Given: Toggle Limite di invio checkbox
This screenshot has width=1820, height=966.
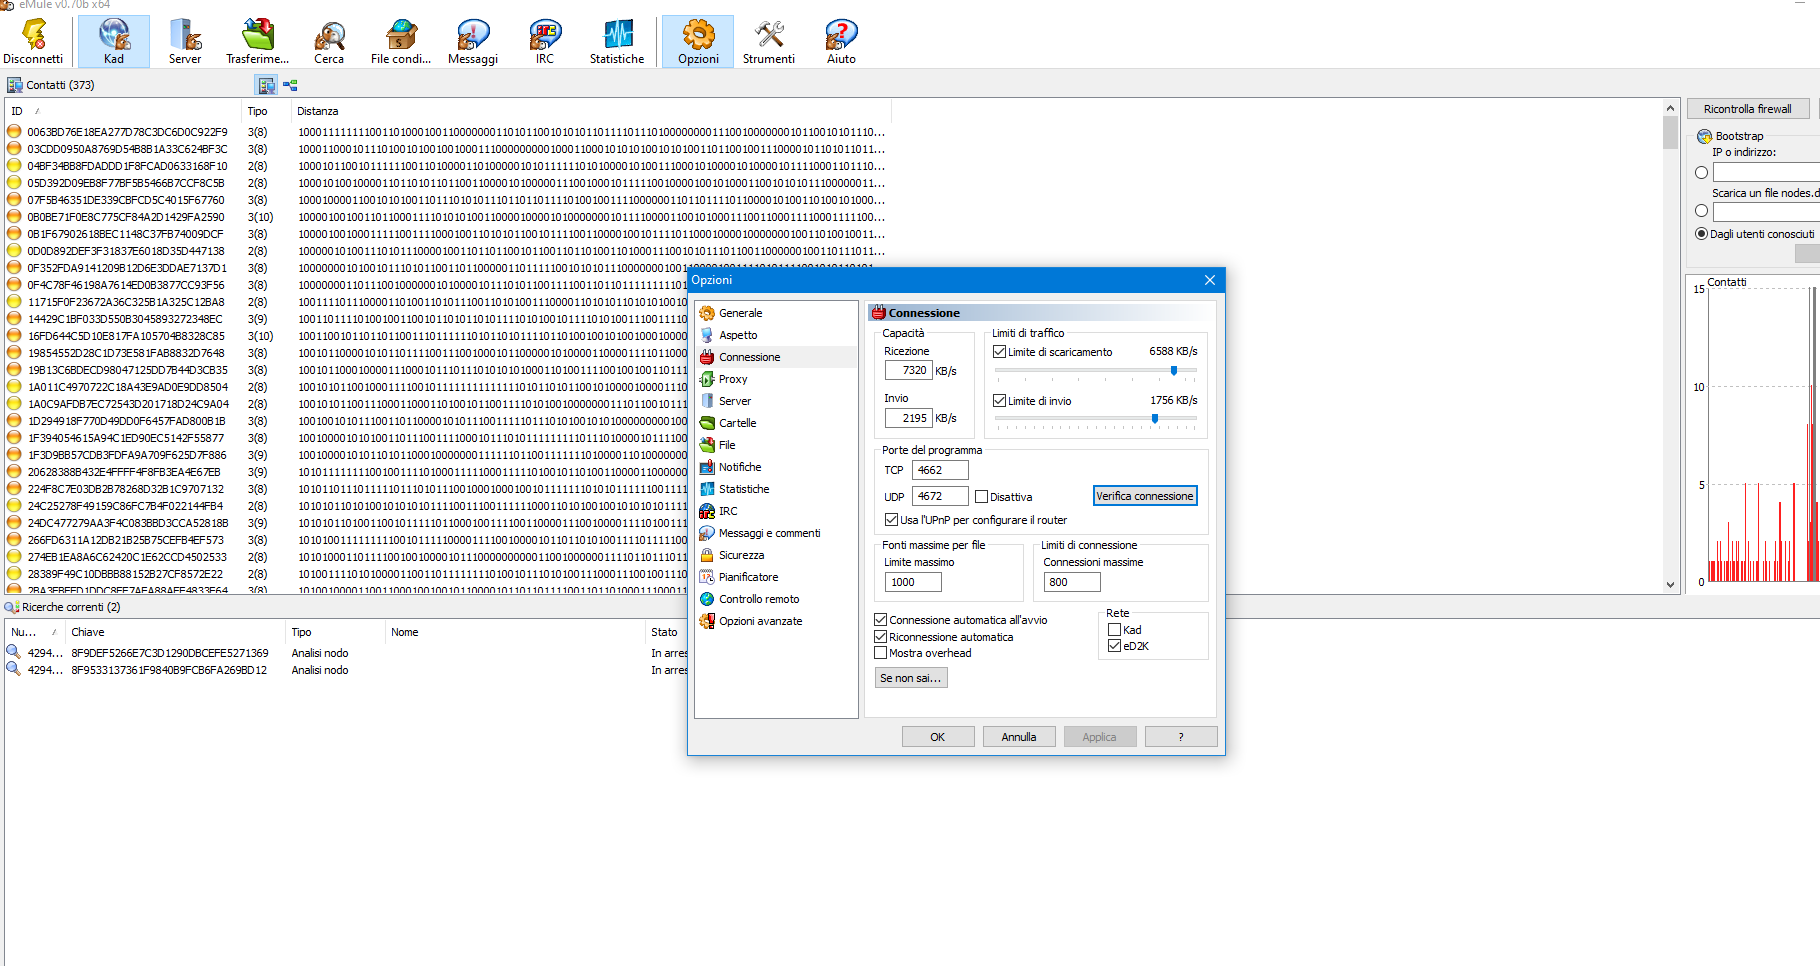Looking at the screenshot, I should [999, 401].
